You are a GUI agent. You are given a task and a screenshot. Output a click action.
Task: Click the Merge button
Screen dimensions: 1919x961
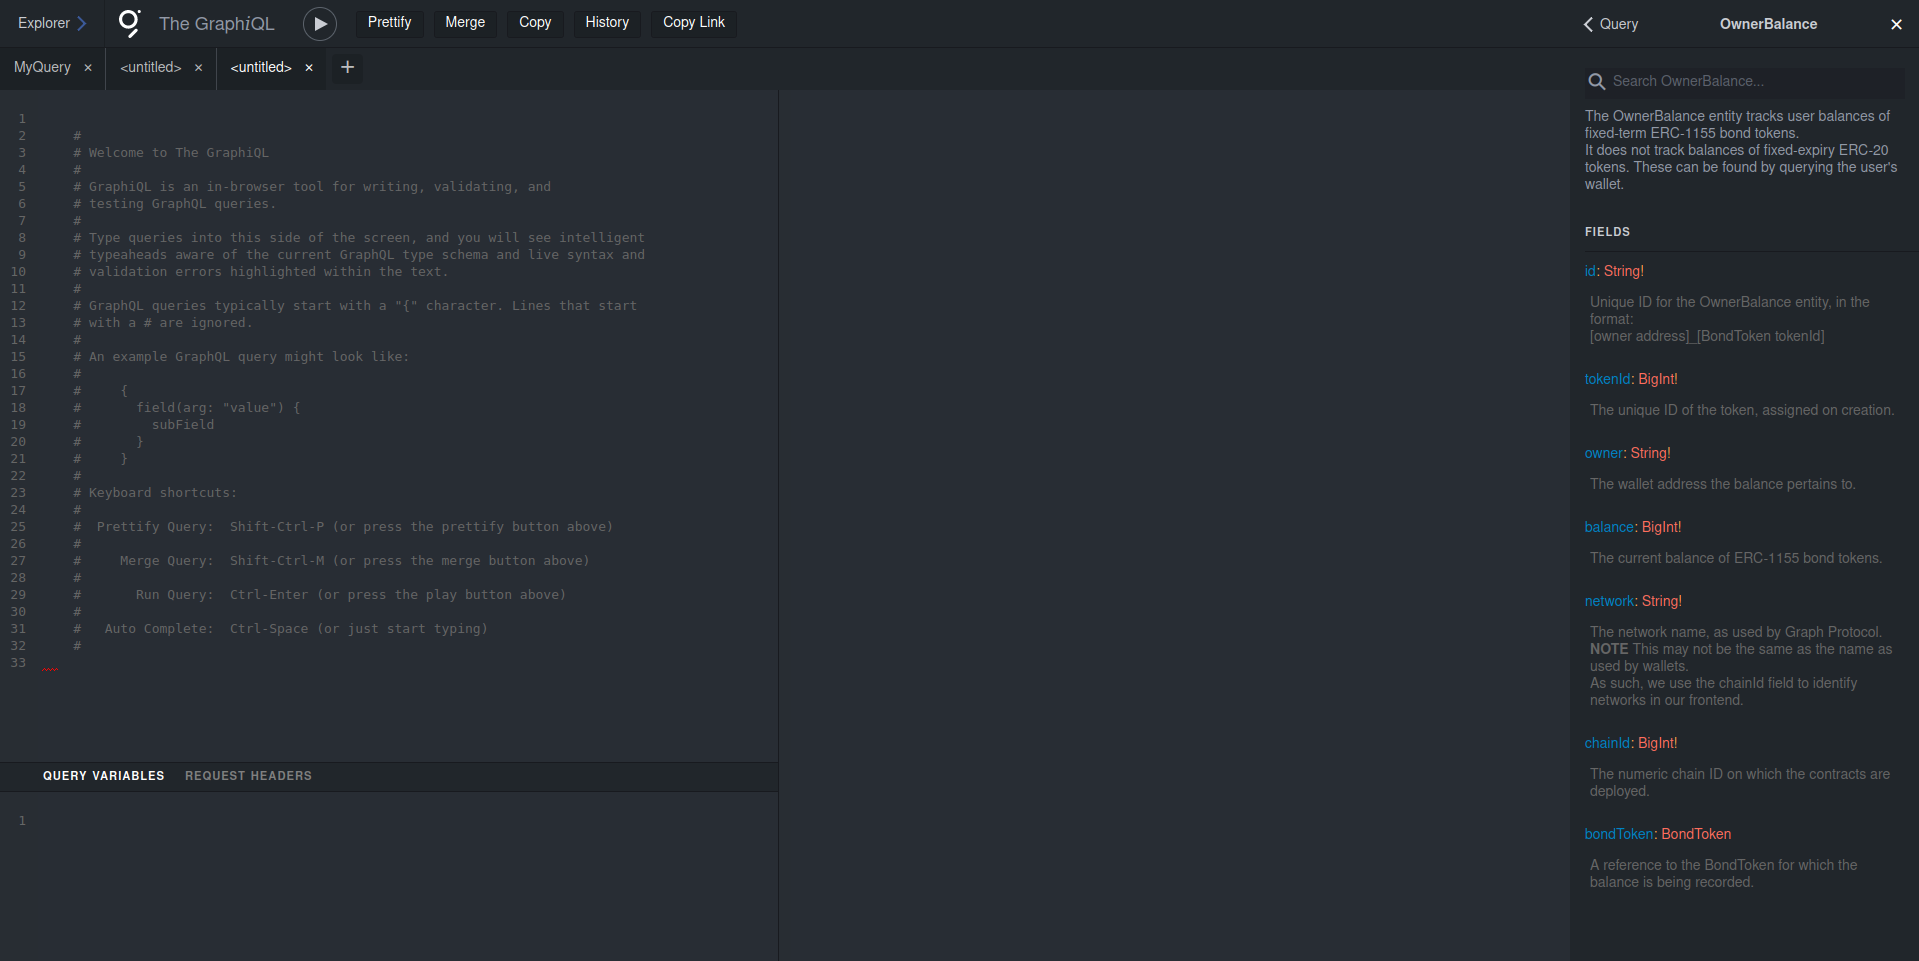pos(465,23)
